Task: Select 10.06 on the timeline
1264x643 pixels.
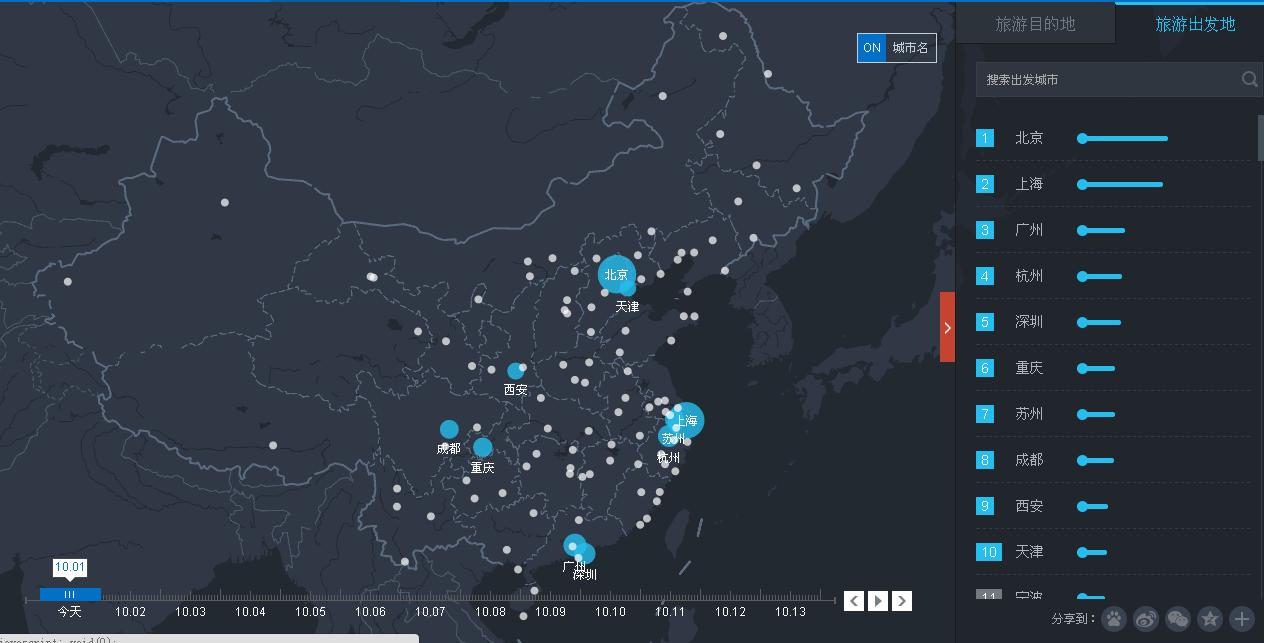Action: click(x=370, y=611)
